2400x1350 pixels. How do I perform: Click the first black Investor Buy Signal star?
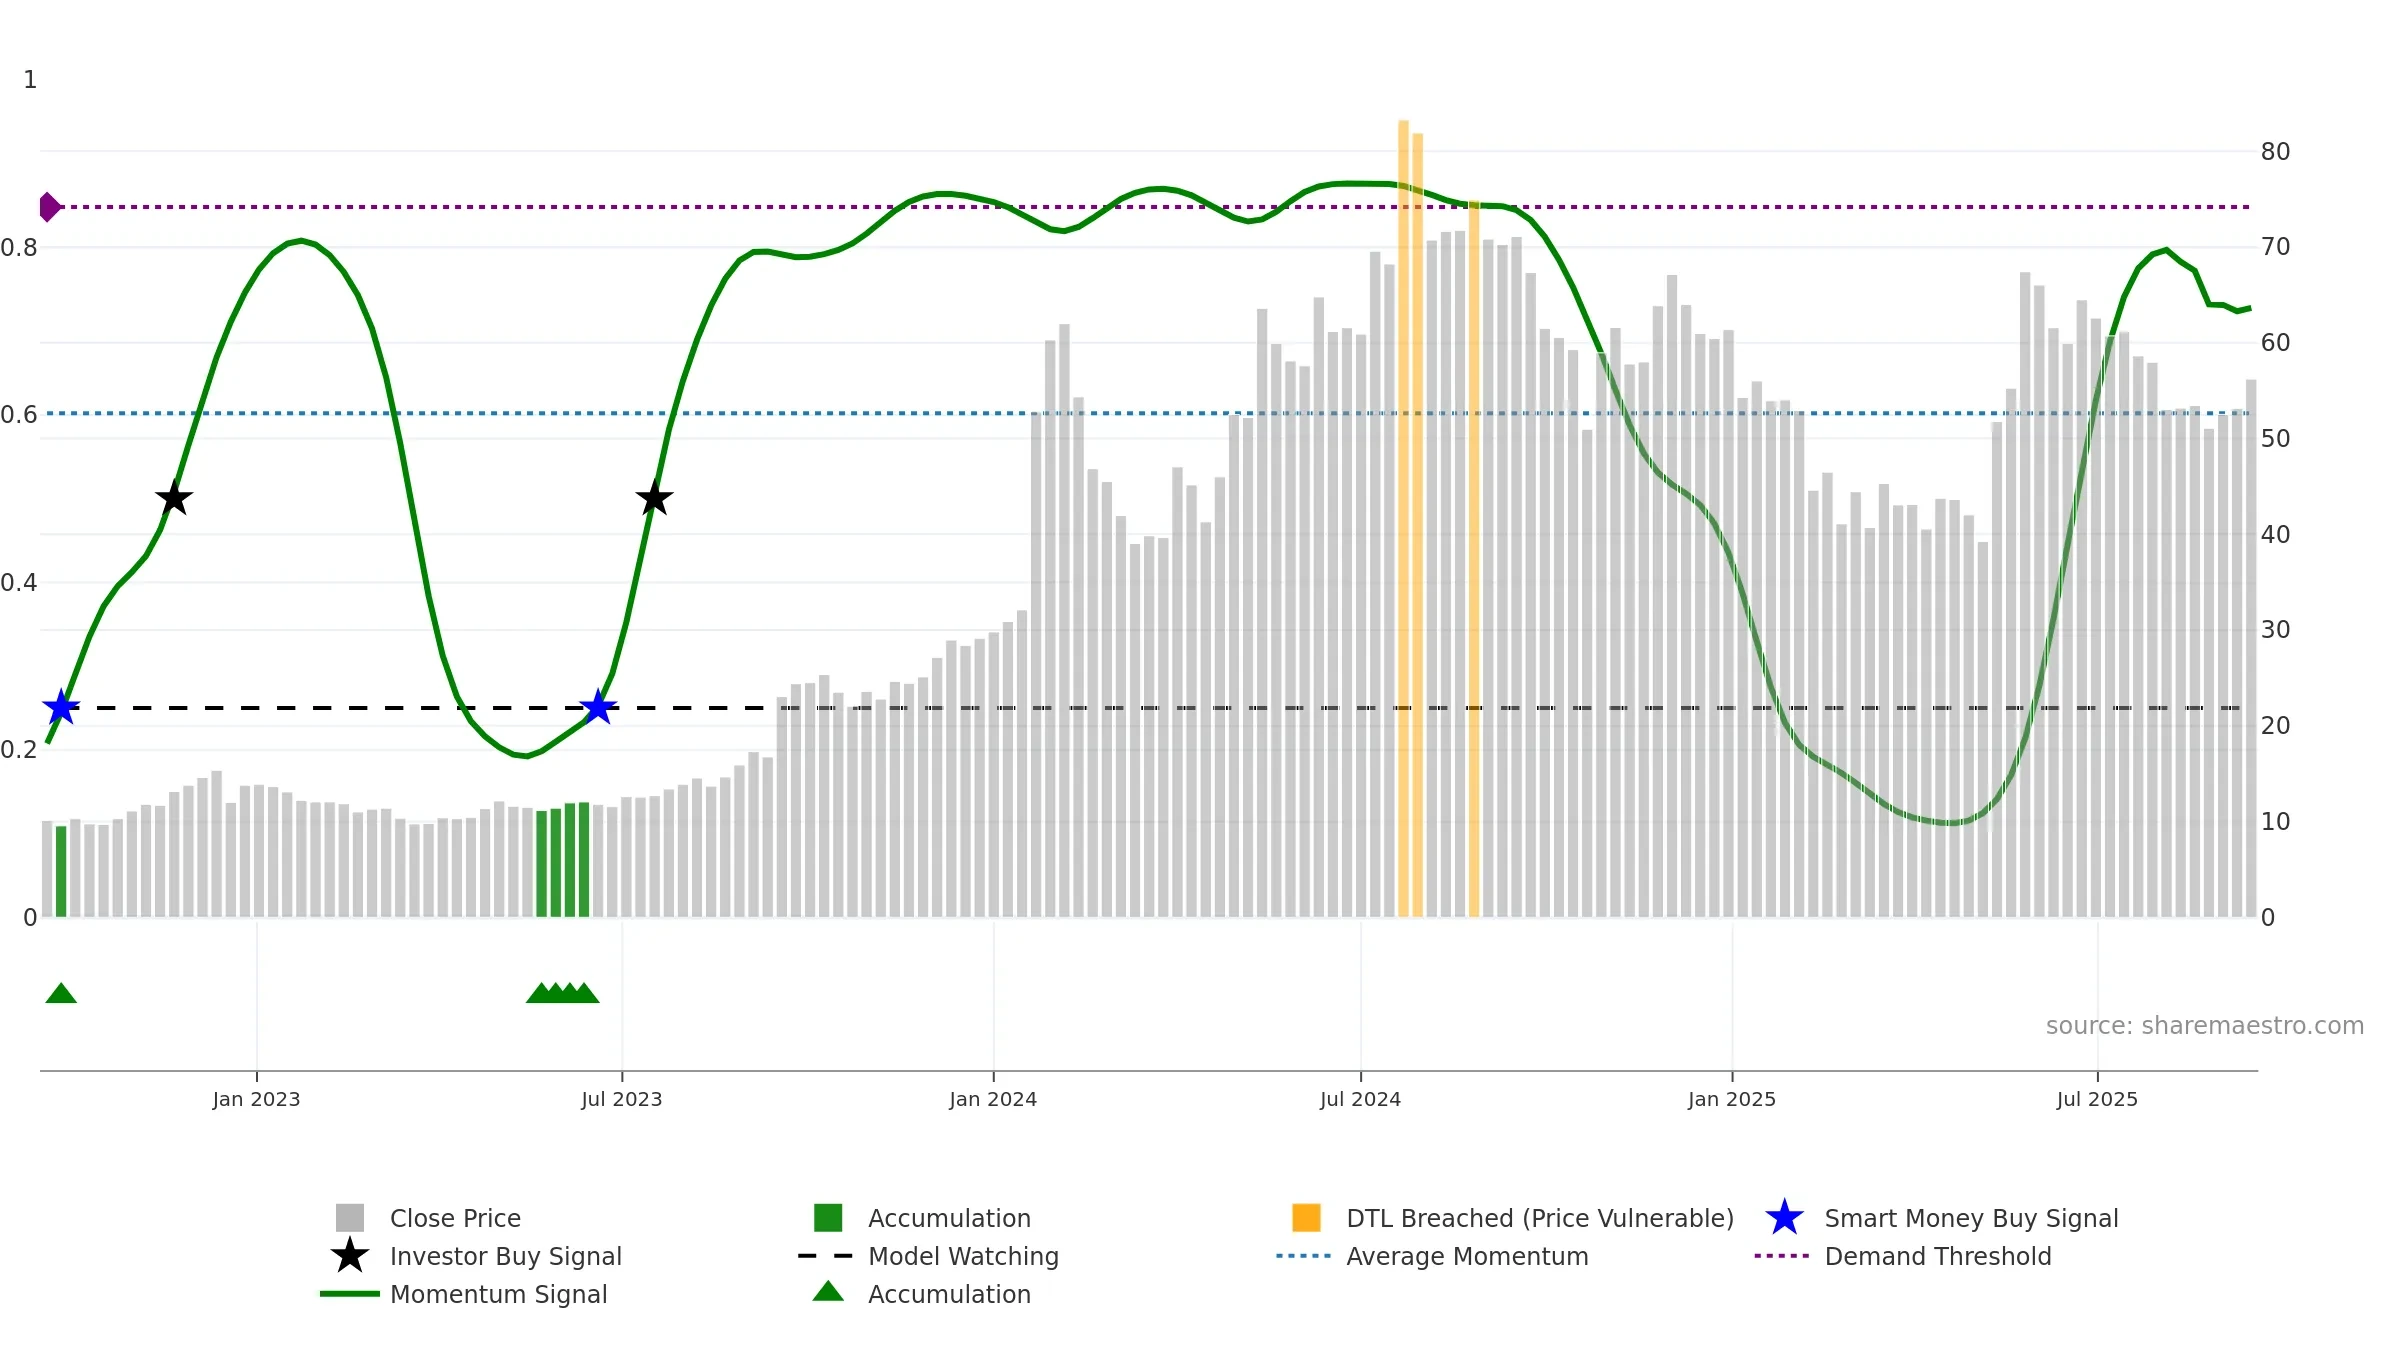(x=174, y=497)
